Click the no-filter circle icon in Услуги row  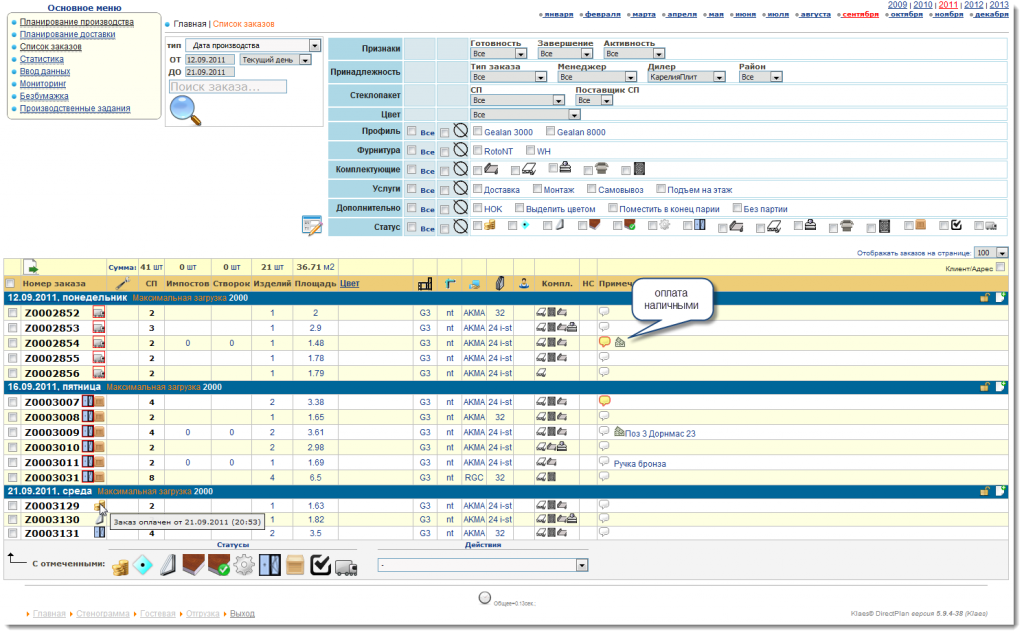coord(460,189)
